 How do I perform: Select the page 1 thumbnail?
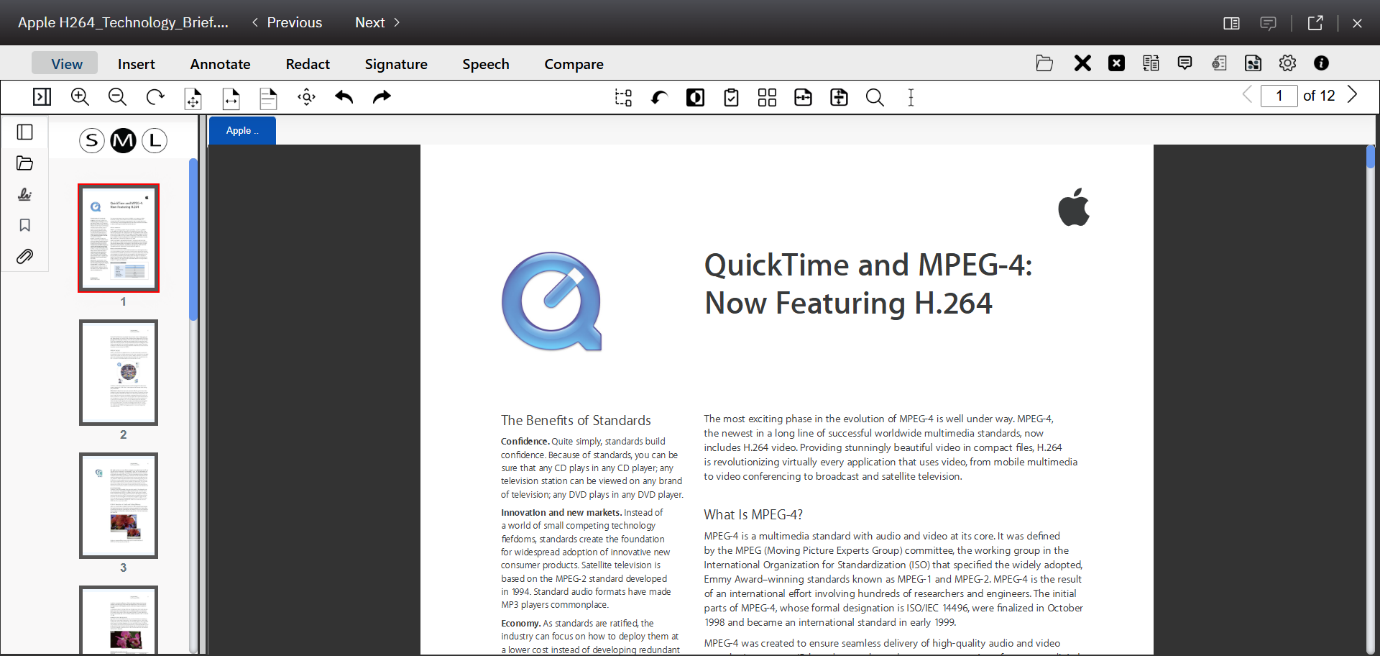click(x=119, y=238)
